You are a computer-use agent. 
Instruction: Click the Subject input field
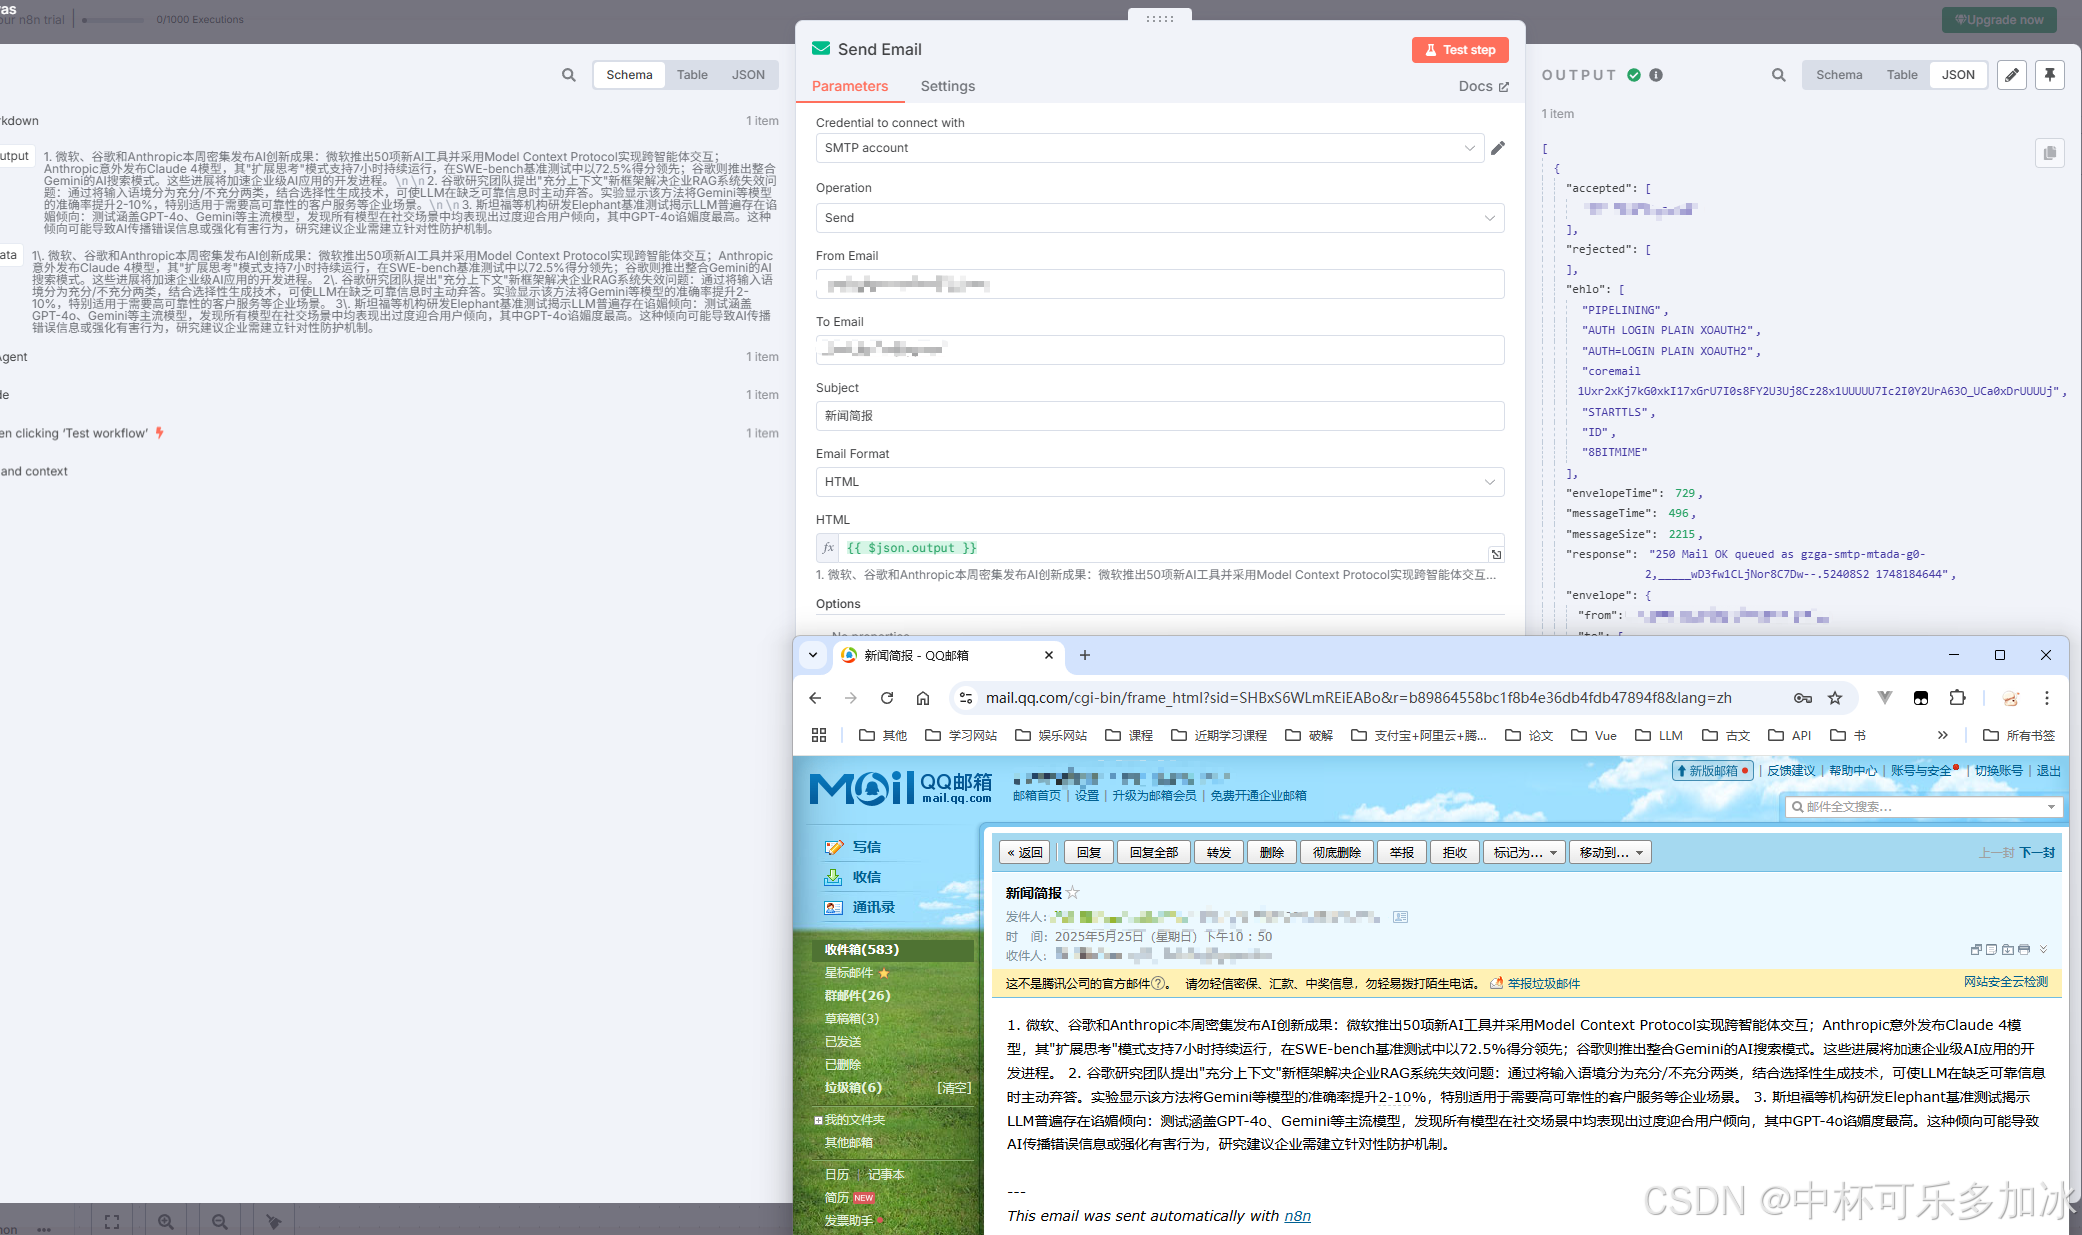tap(1159, 416)
